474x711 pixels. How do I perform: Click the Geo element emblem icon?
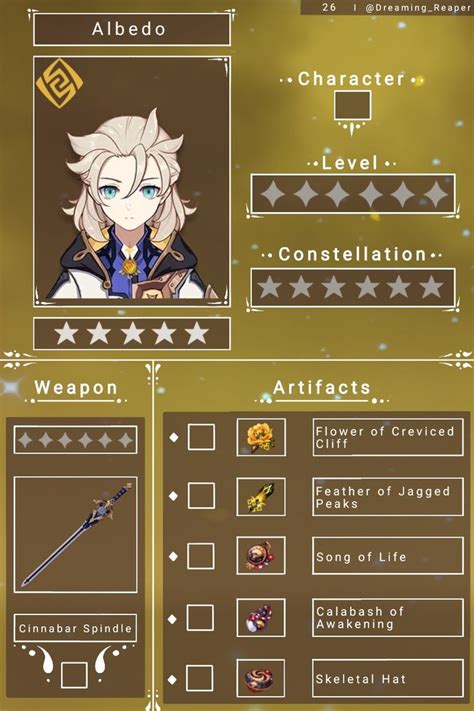[x=59, y=83]
